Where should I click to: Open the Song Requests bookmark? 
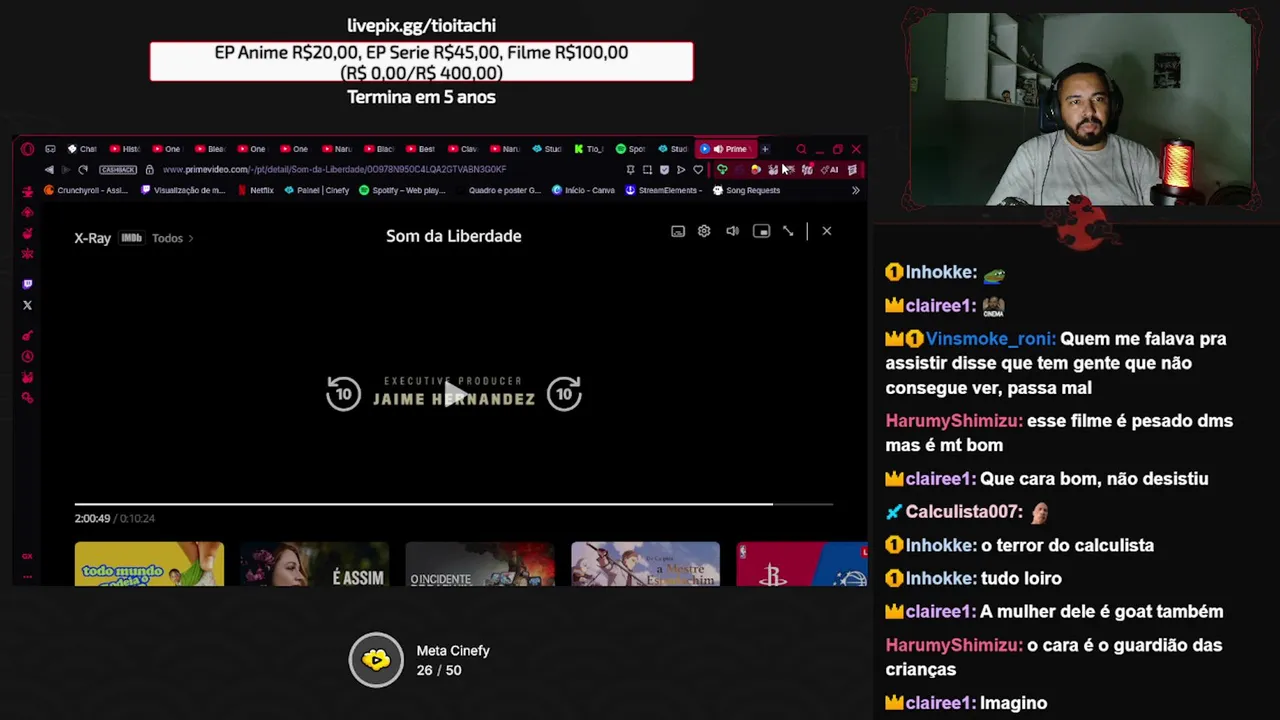click(746, 190)
